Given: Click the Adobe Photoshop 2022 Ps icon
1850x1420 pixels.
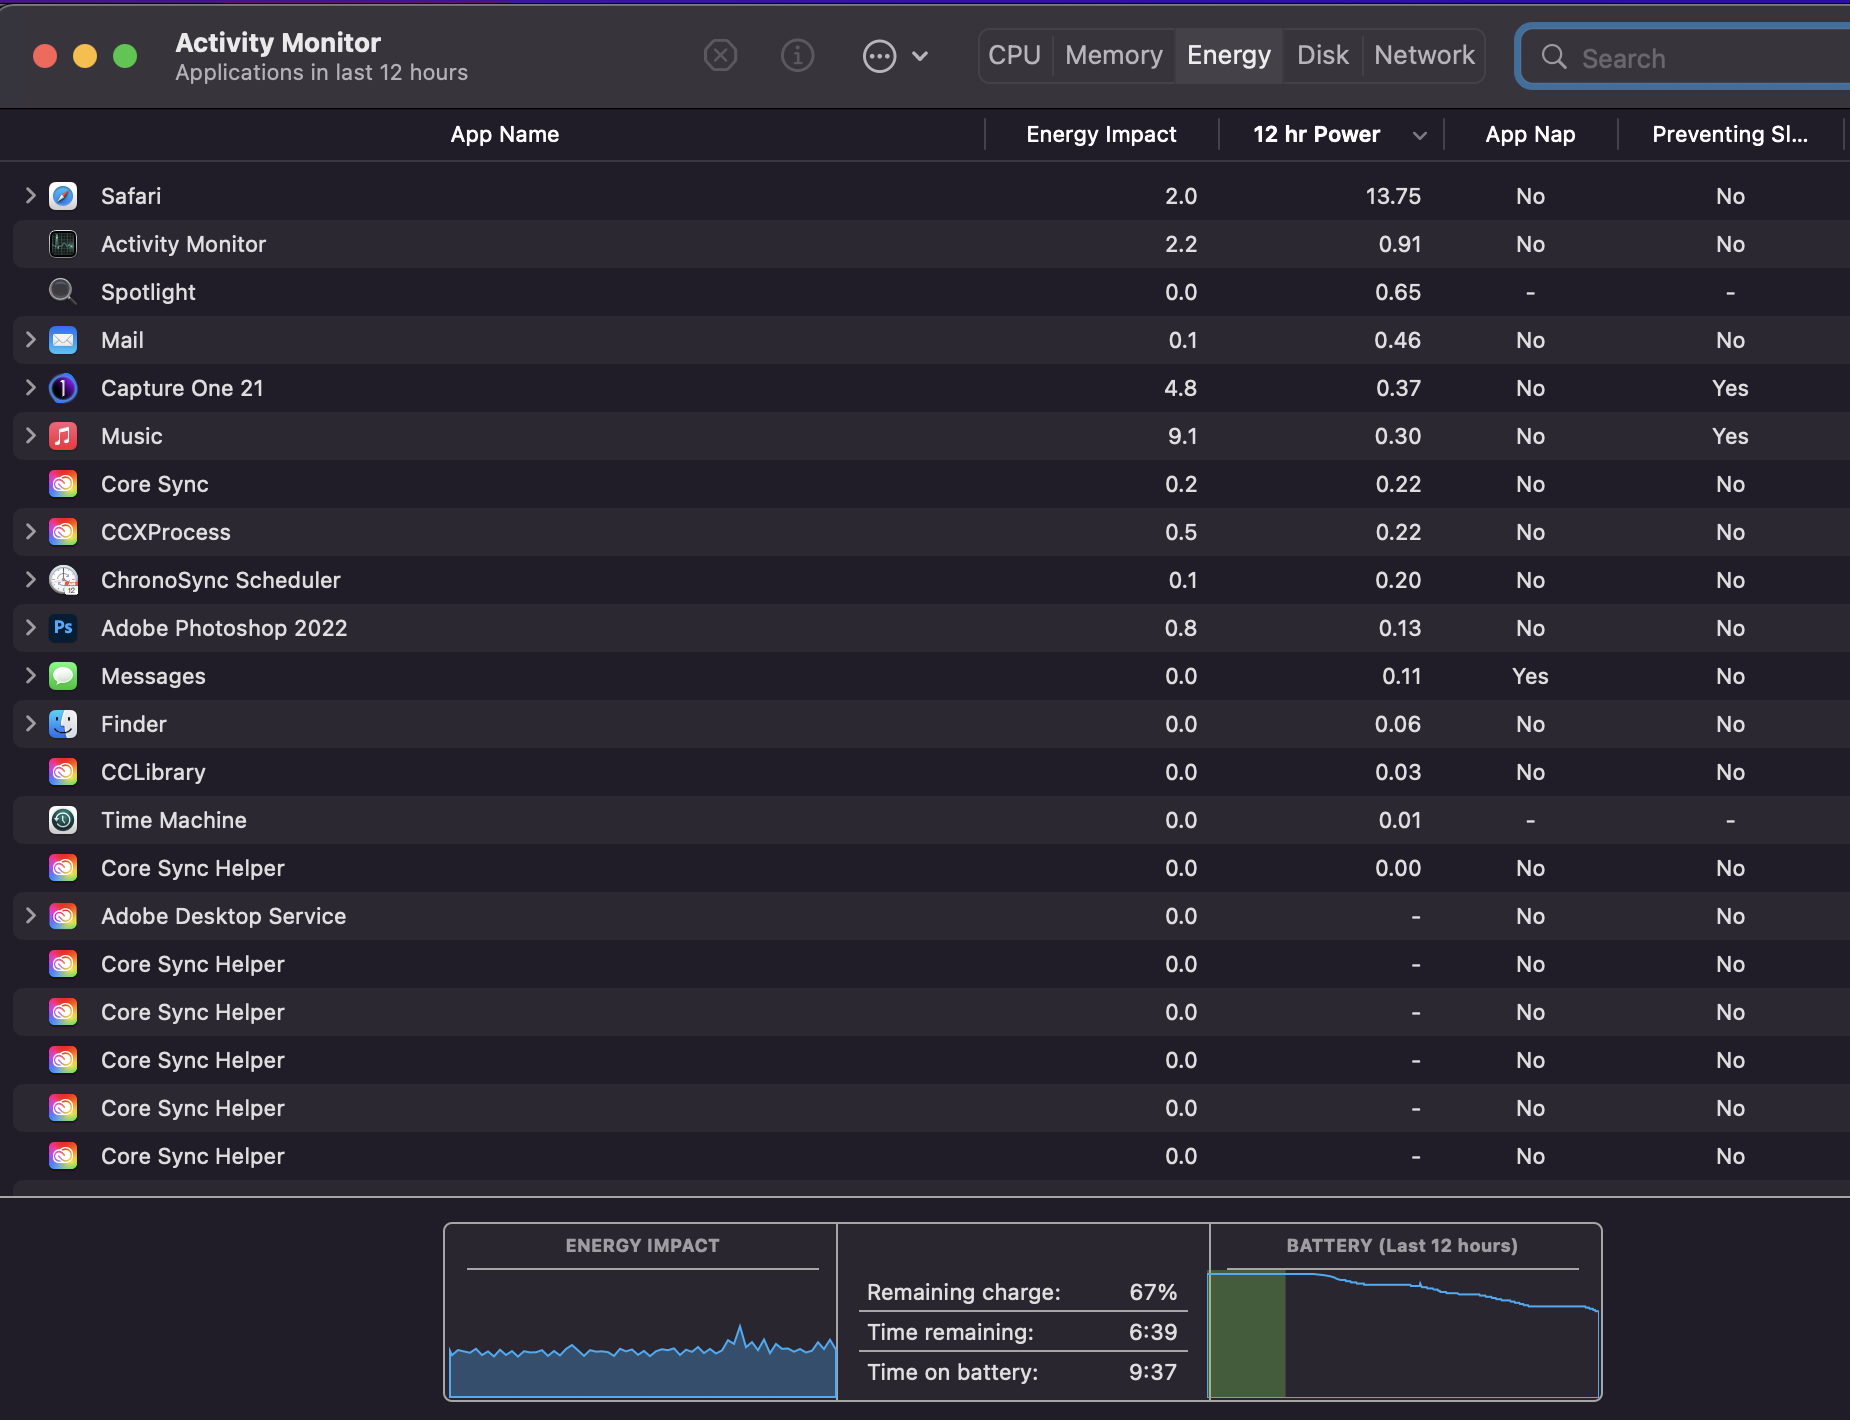Looking at the screenshot, I should pos(63,628).
